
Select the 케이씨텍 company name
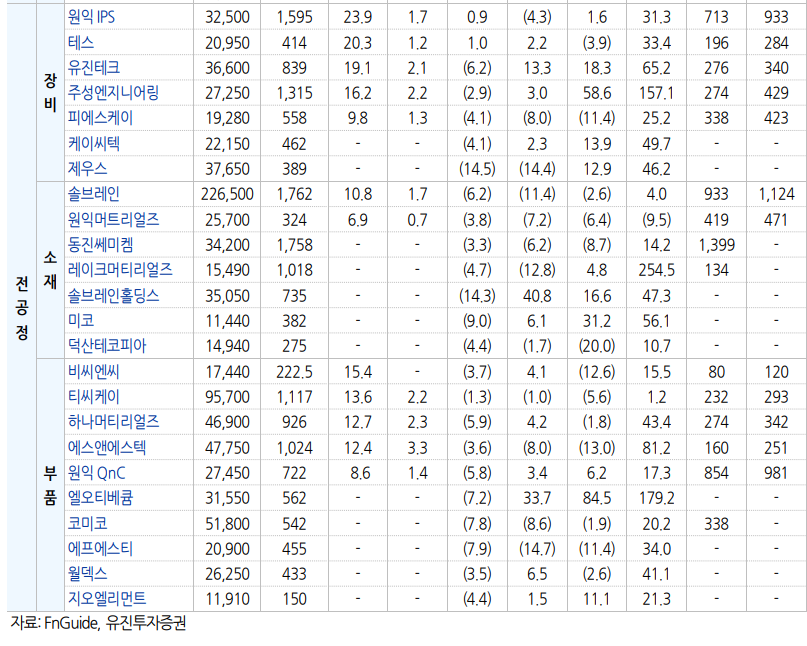[x=94, y=144]
